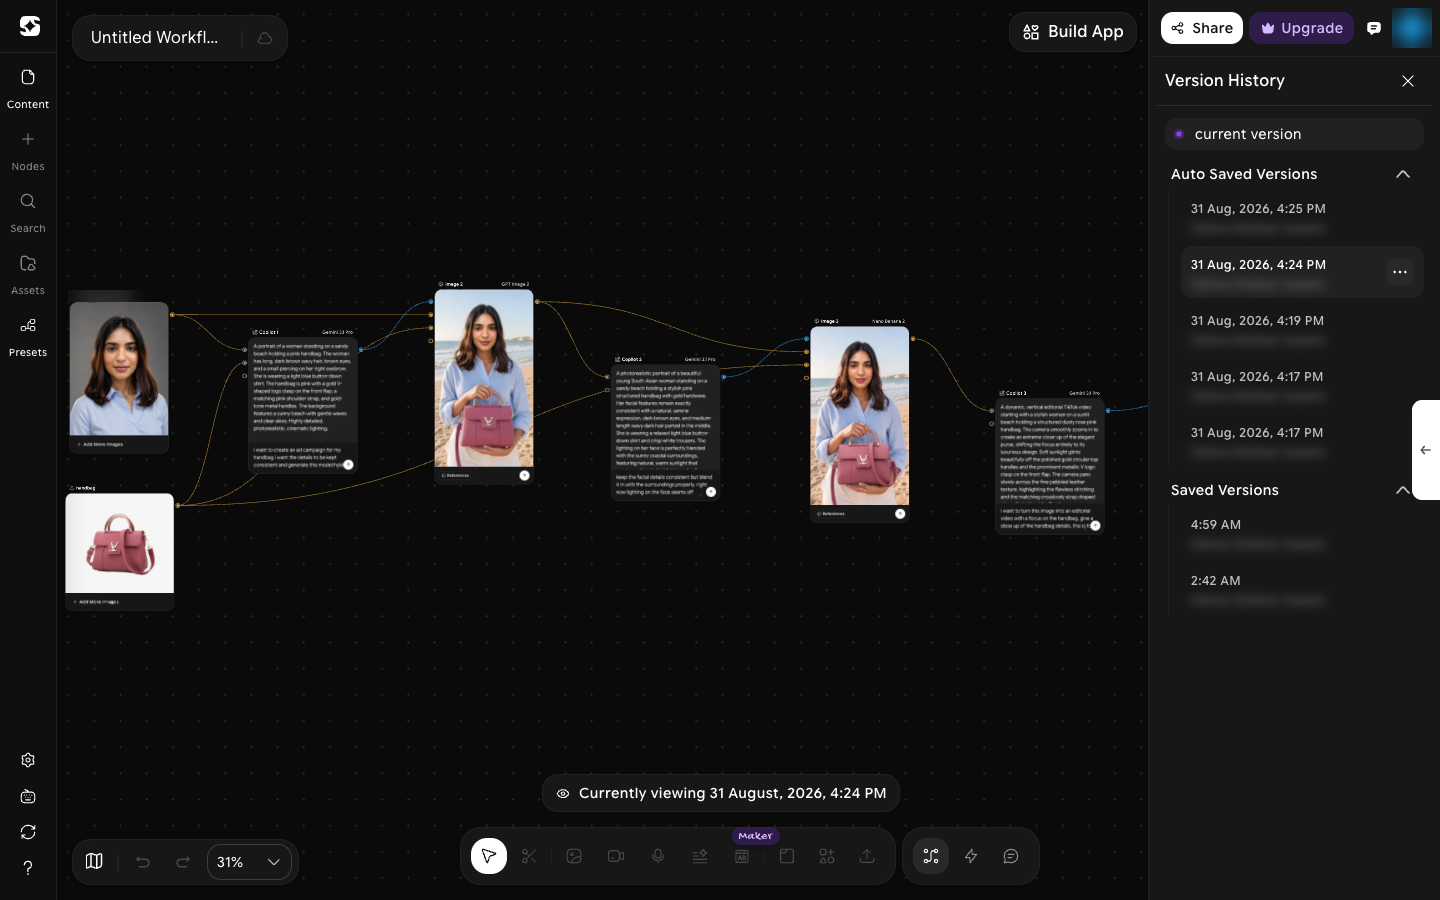Open options for 4:24 PM version
Viewport: 1440px width, 900px height.
pyautogui.click(x=1400, y=272)
